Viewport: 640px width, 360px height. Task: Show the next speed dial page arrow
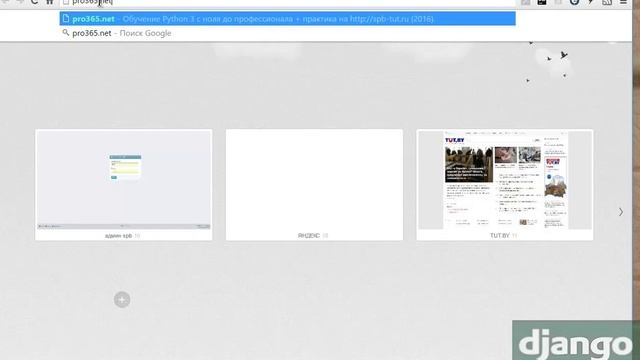coord(620,212)
